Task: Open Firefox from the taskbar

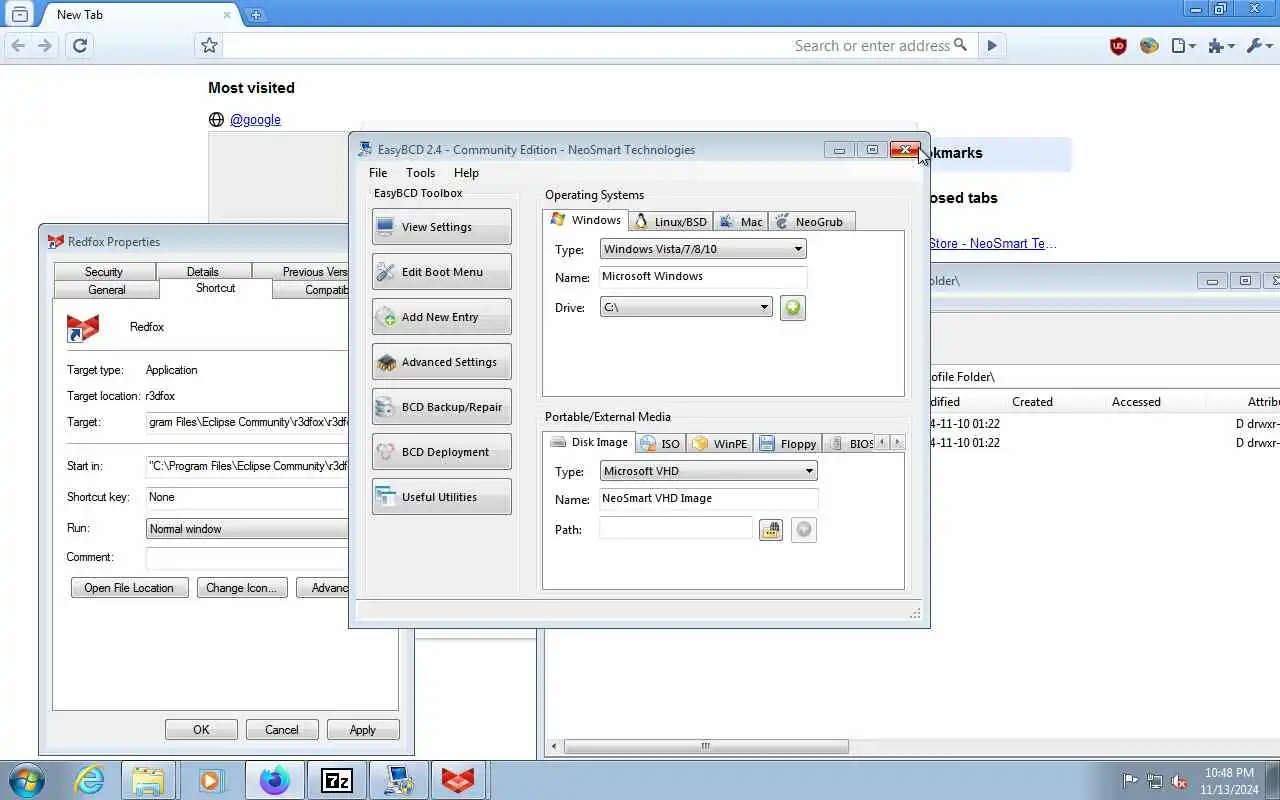Action: 274,780
